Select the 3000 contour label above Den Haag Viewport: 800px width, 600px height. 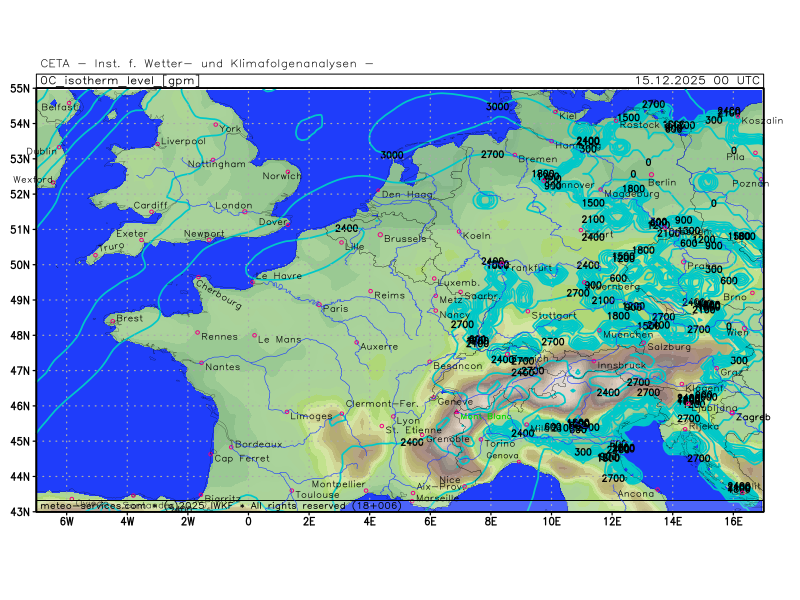point(392,155)
